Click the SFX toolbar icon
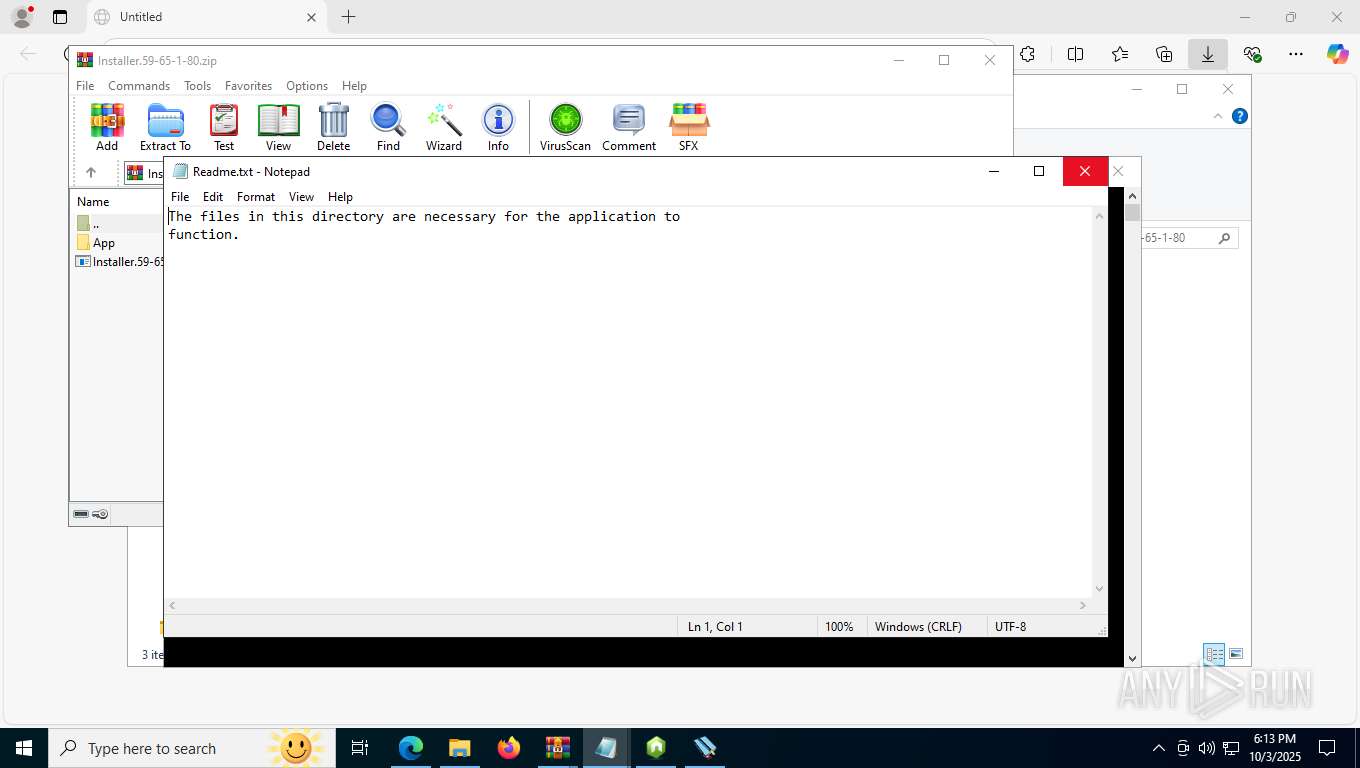Screen dimensions: 1360x768 688,127
